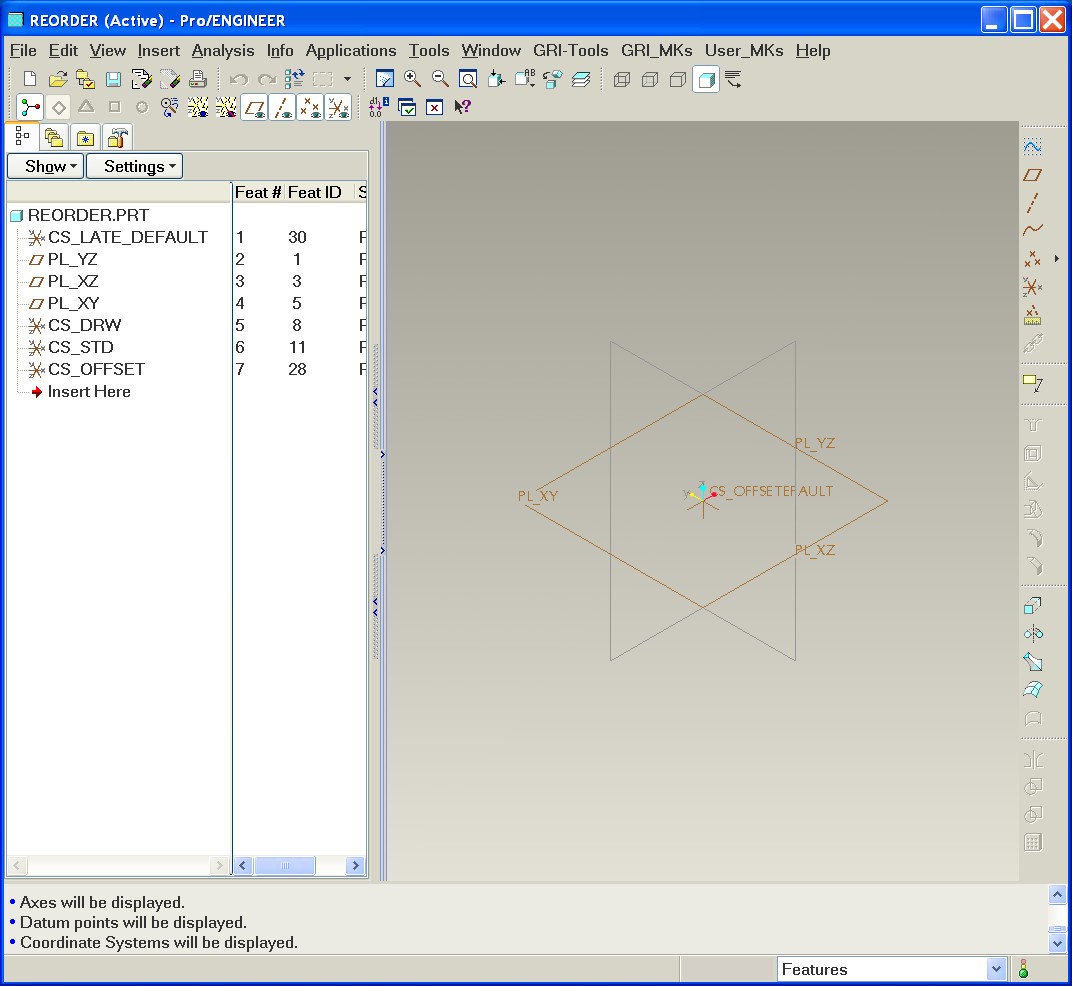
Task: Select the Datum Axis tool in the right toolbar
Action: [1033, 202]
